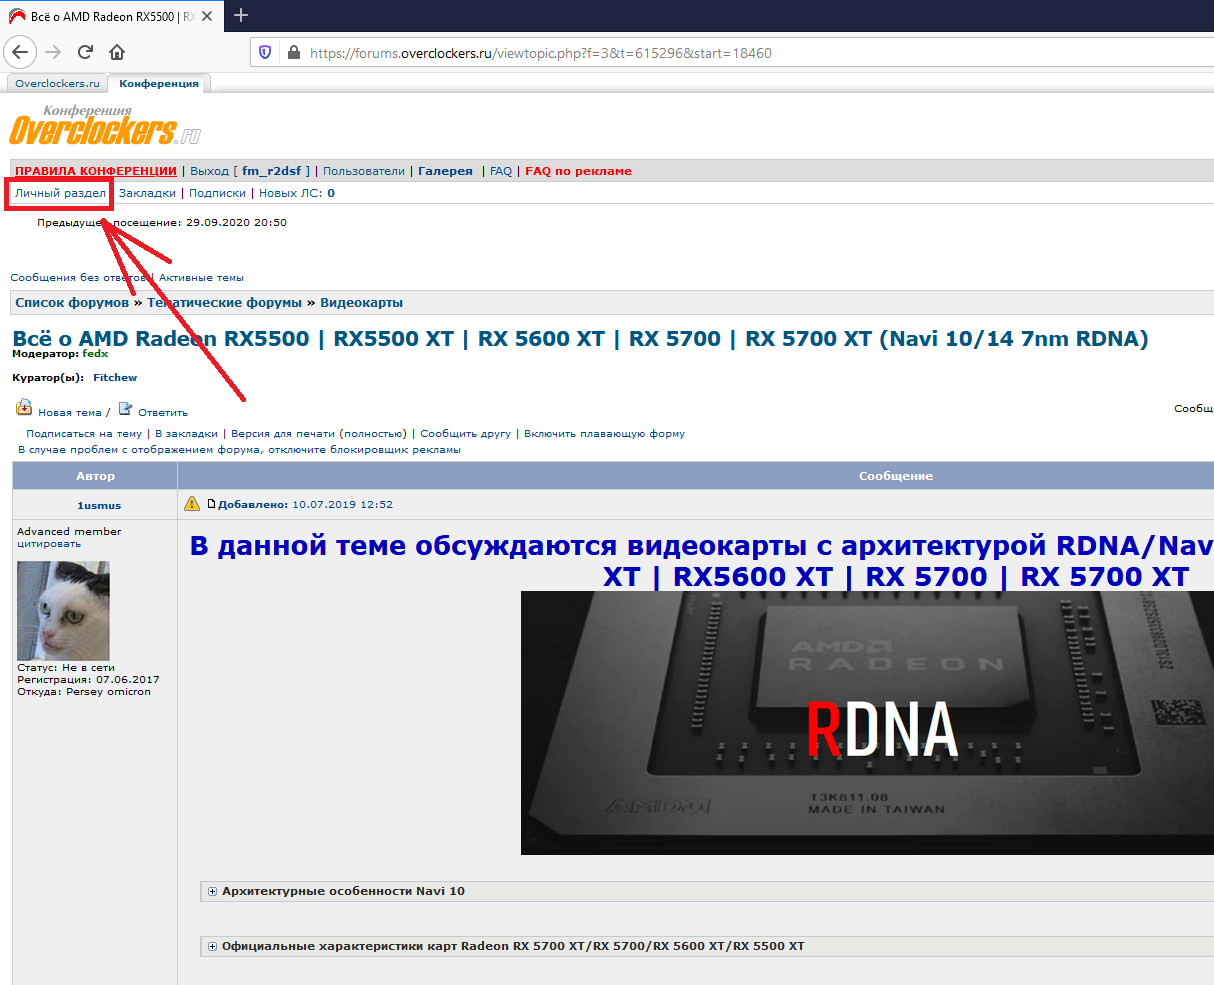1214x985 pixels.
Task: Click the username fm_r2dsf next to Выход
Action: click(x=271, y=171)
